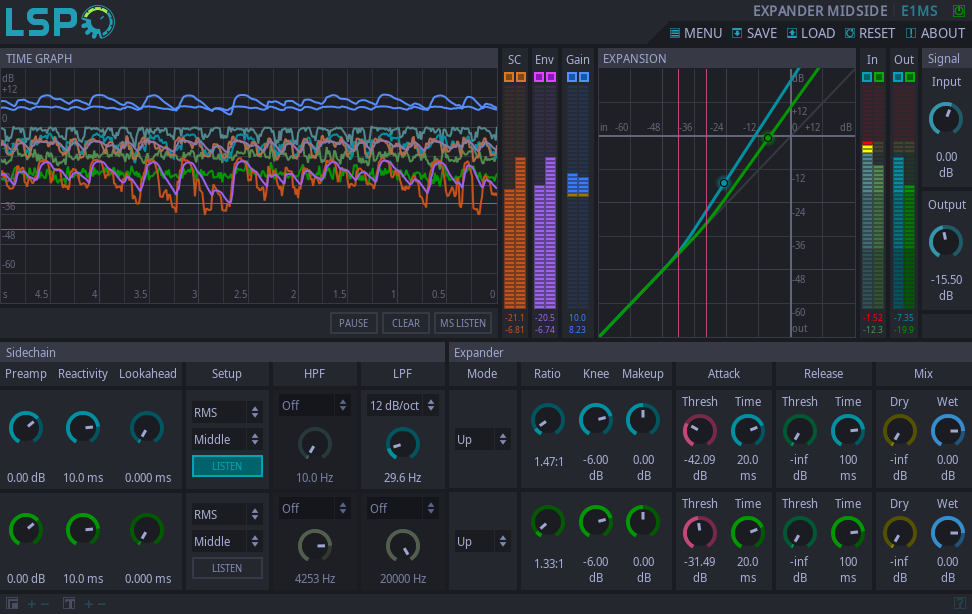Click the attack Thresh knob reading -42.09 dB
Screen dimensions: 972x614
700,430
